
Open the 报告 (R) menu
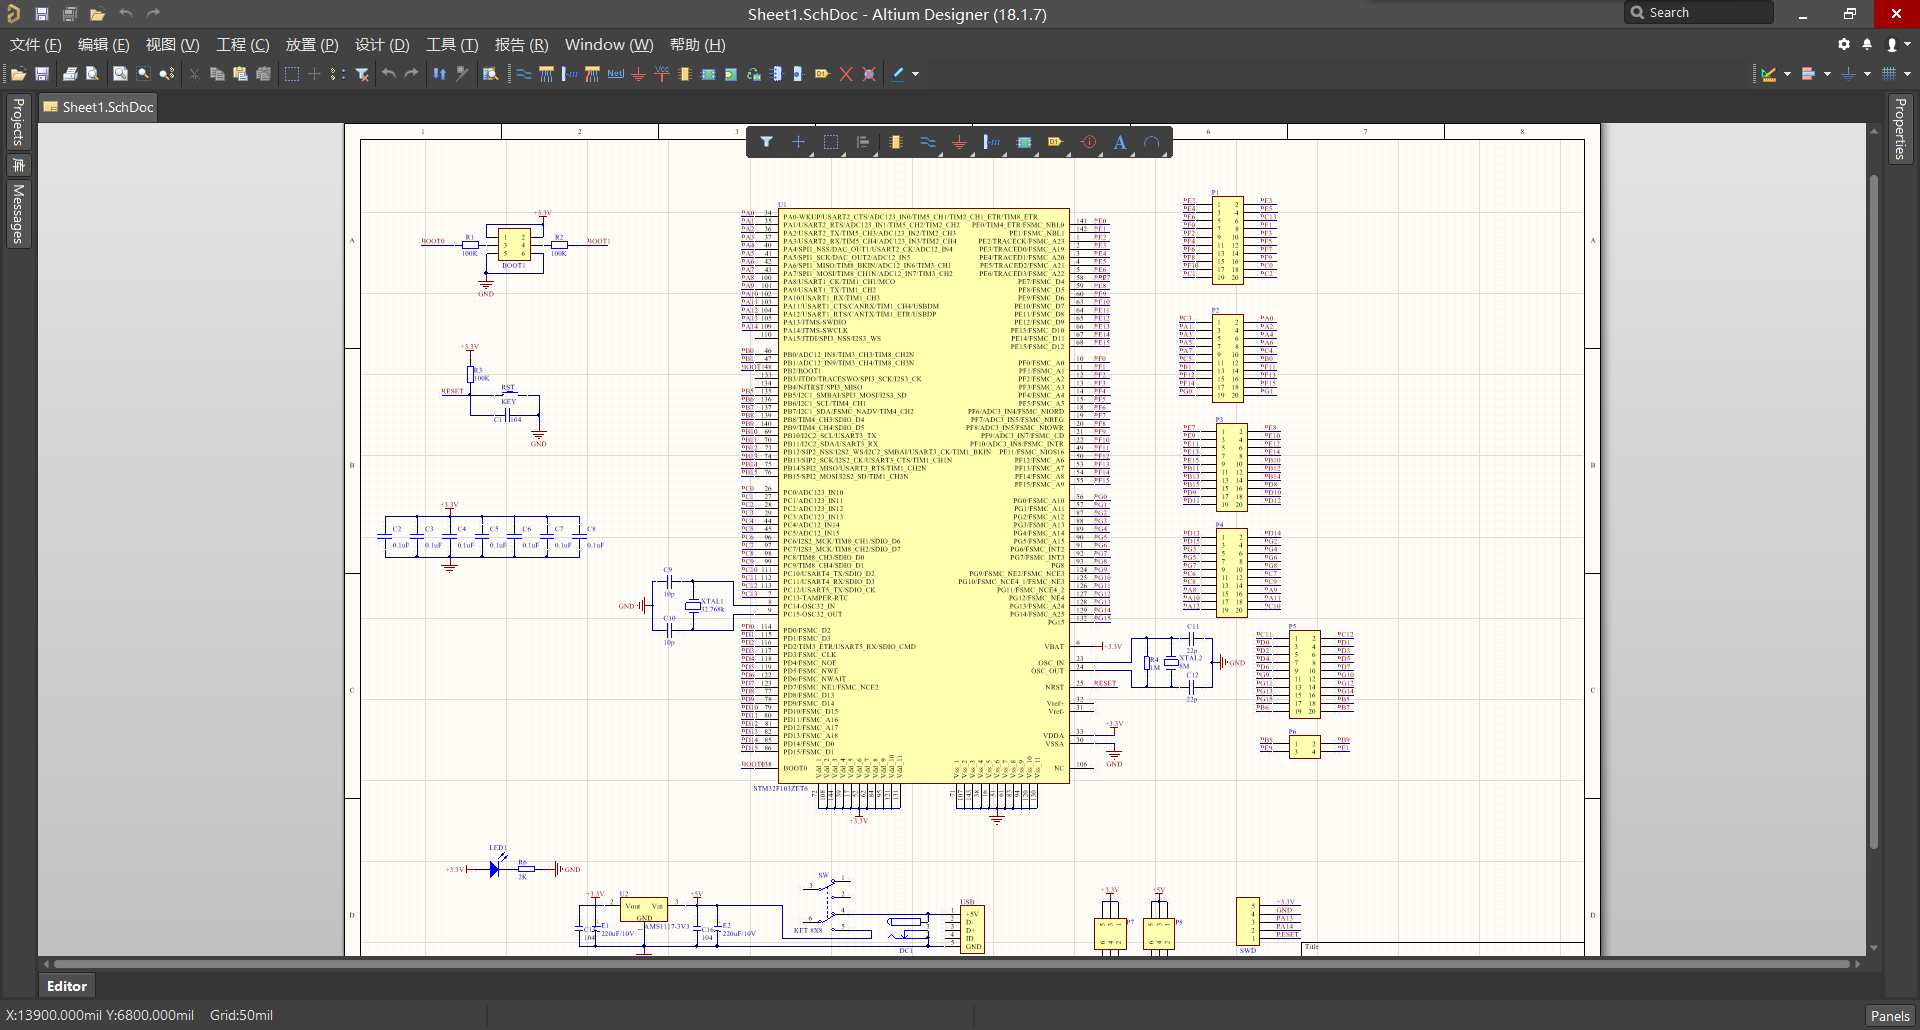coord(521,45)
